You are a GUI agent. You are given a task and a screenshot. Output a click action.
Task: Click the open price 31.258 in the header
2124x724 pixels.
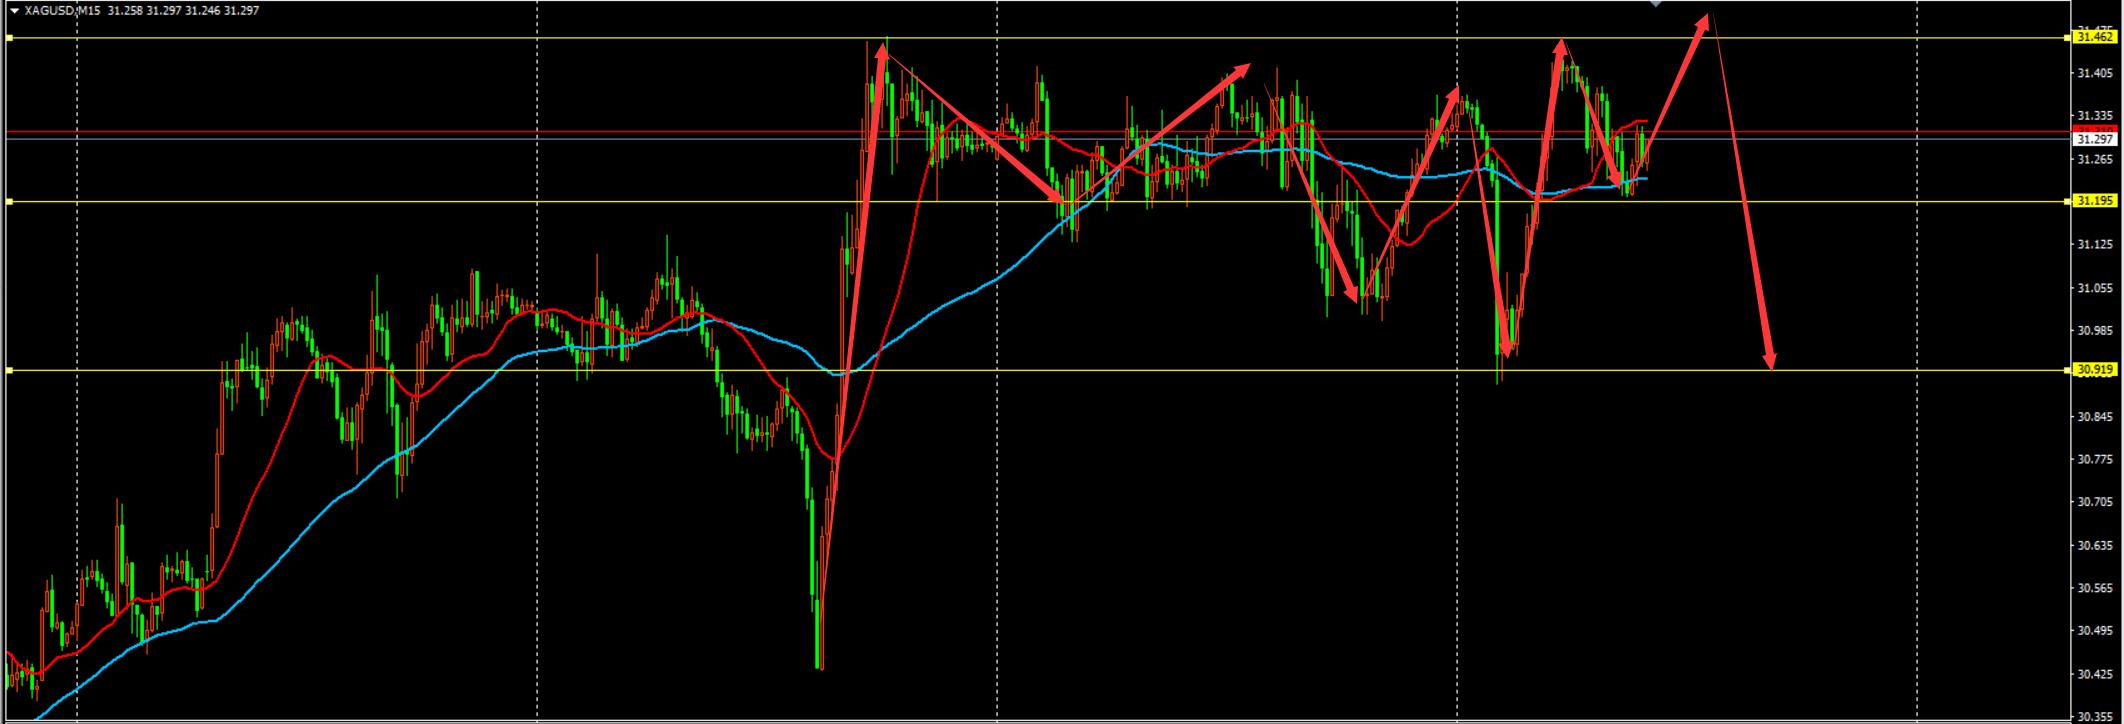point(123,10)
